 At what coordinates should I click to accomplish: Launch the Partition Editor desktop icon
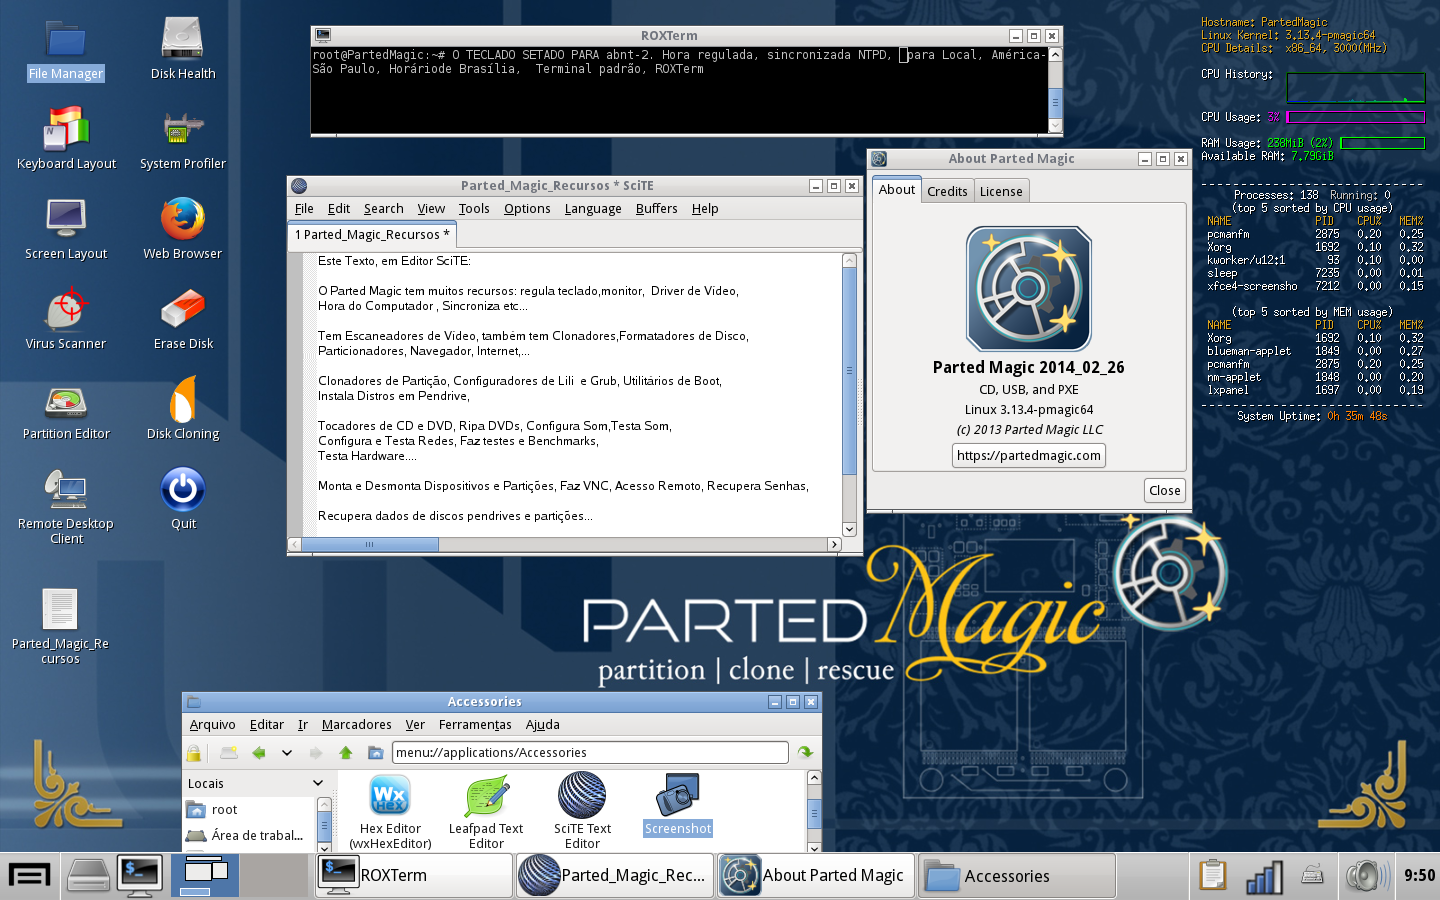click(x=66, y=412)
